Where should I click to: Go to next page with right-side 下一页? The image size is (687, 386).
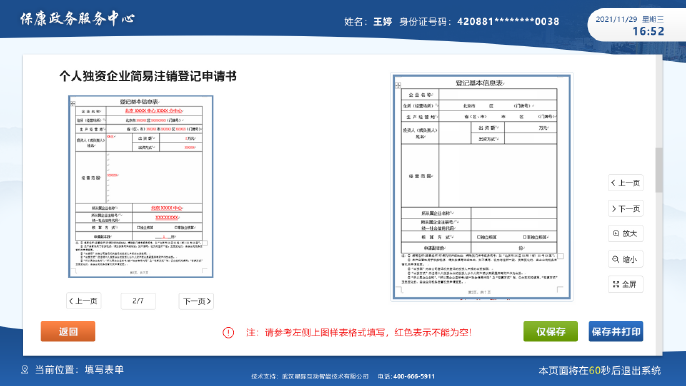[x=626, y=209]
